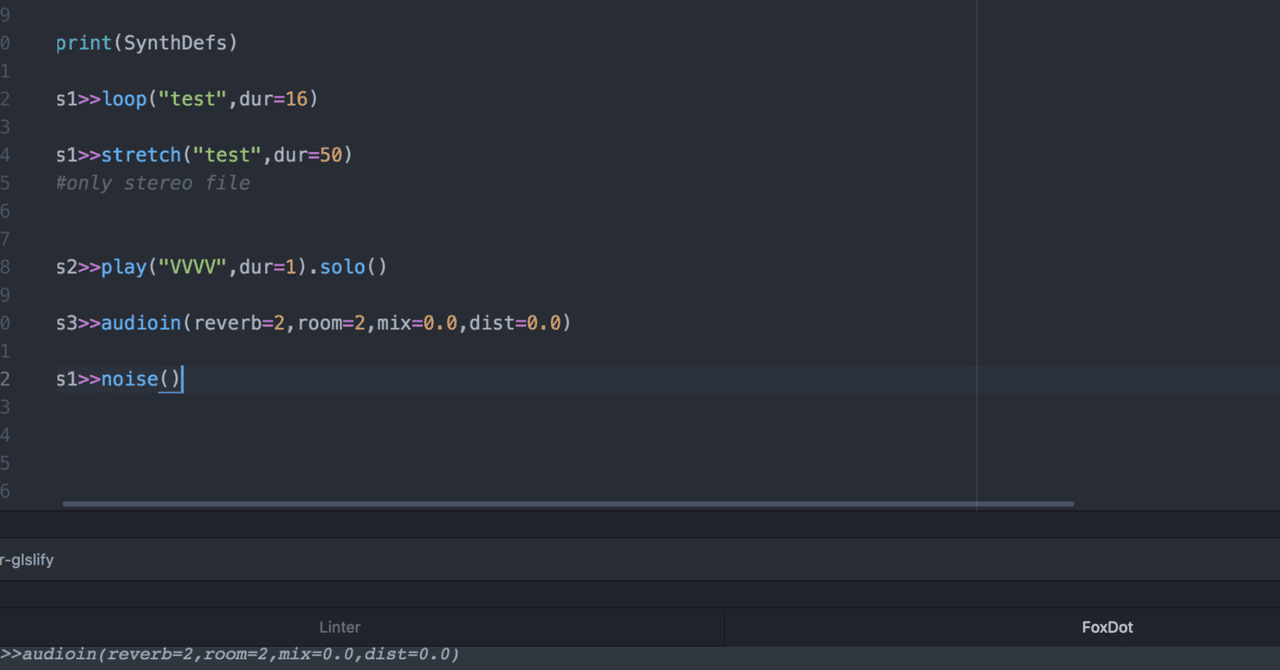This screenshot has height=670, width=1280.
Task: Switch to the Linter tab
Action: 340,627
